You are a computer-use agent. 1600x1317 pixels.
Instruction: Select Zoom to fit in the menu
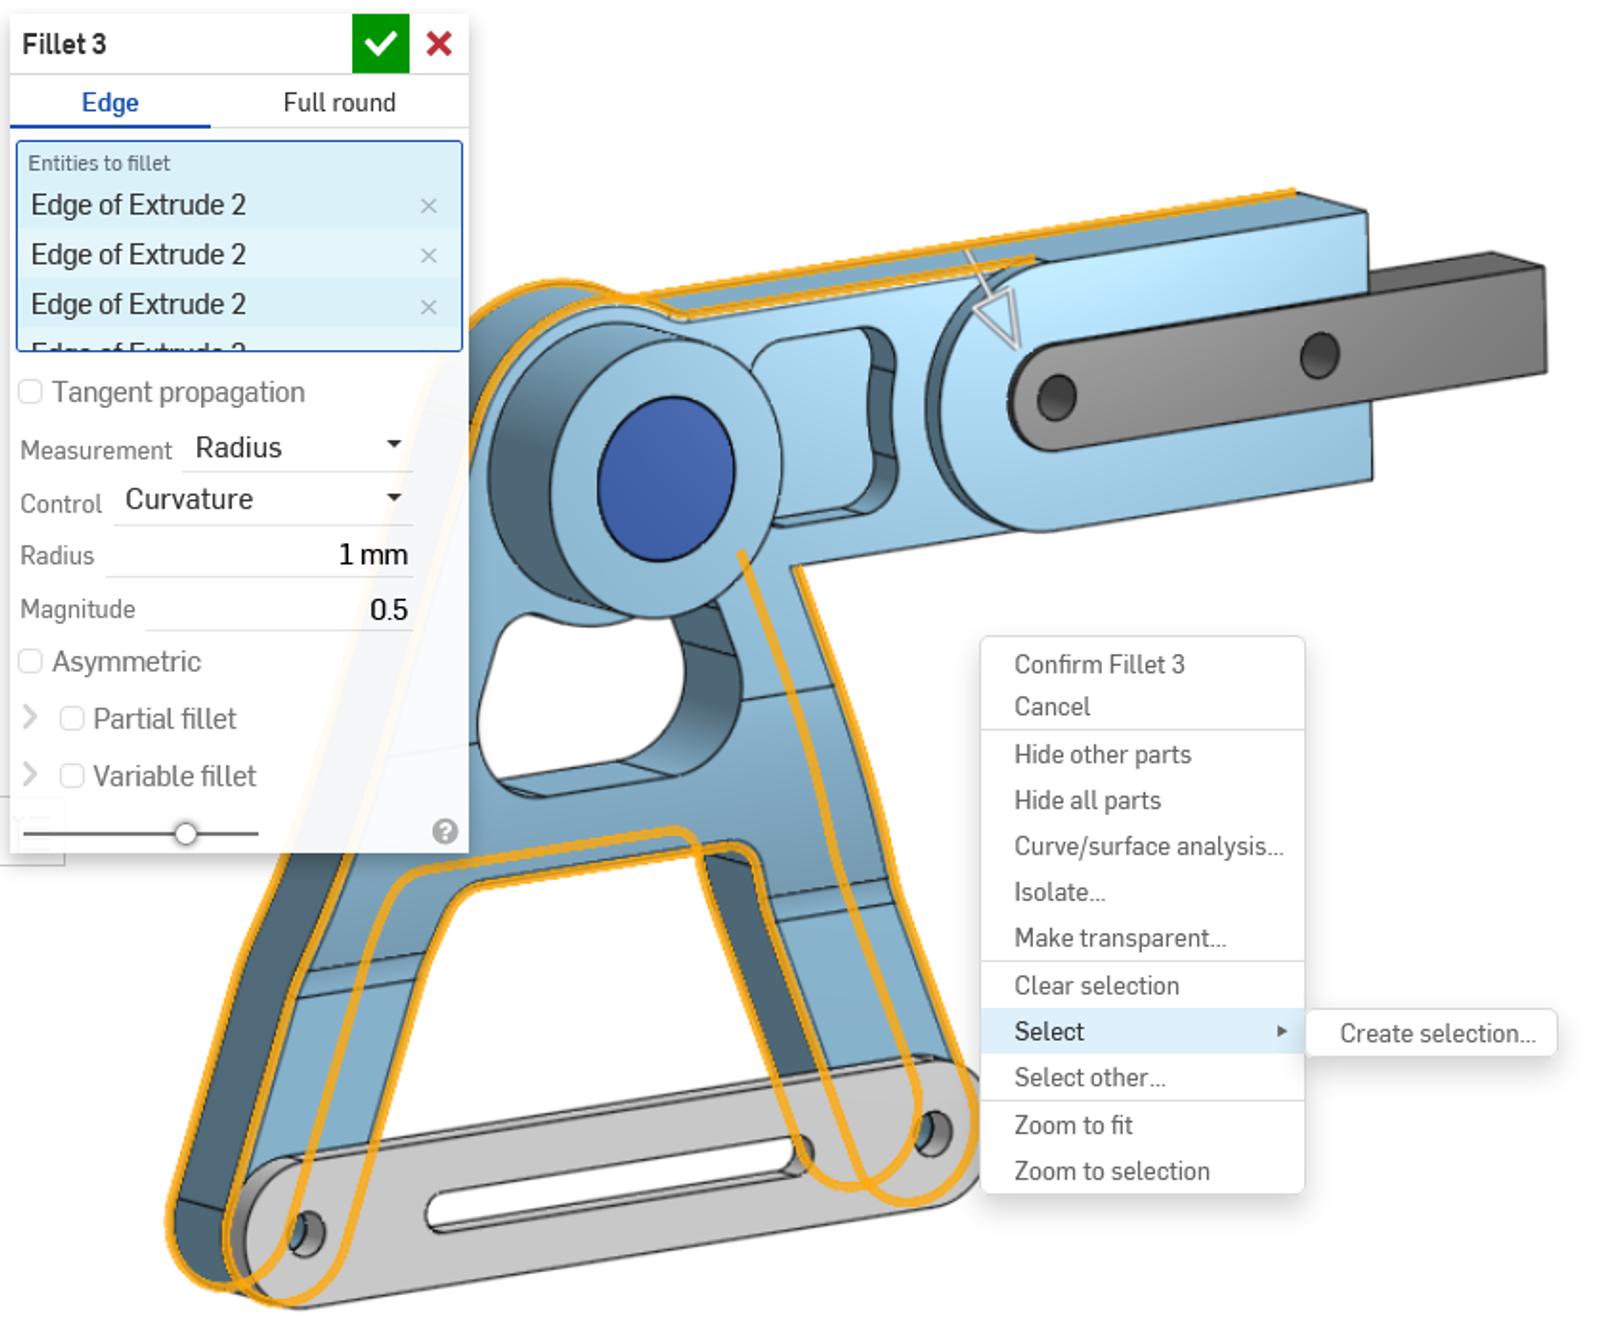coord(1073,1124)
